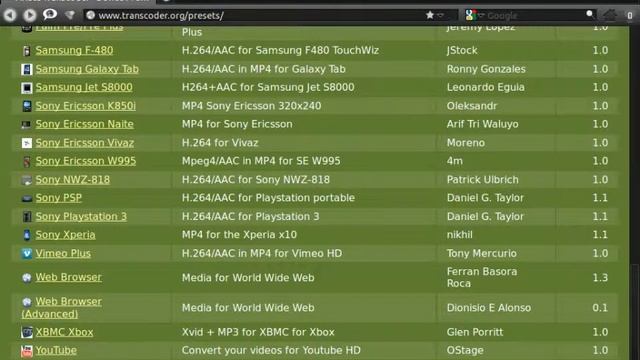The image size is (640, 360).
Task: Open the Sony Ericsson Vivaz preset link
Action: (x=84, y=143)
